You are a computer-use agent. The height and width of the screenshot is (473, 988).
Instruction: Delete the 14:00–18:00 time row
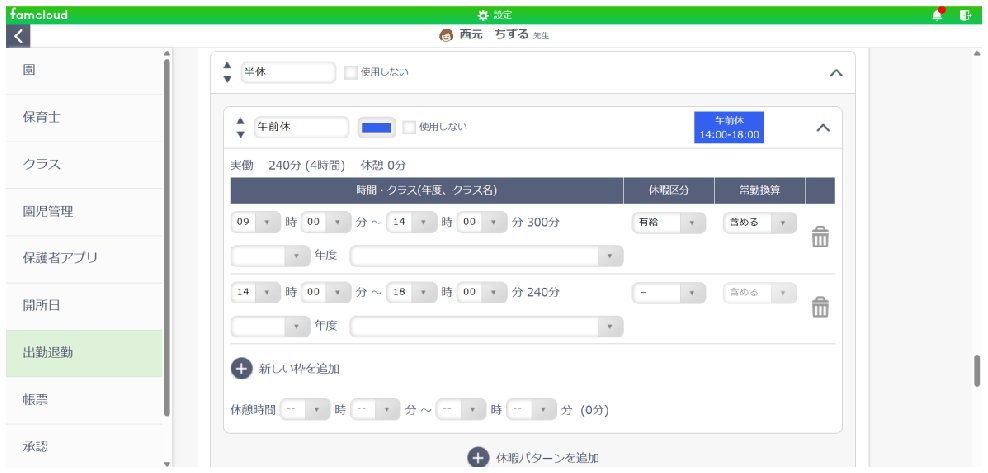pyautogui.click(x=819, y=307)
